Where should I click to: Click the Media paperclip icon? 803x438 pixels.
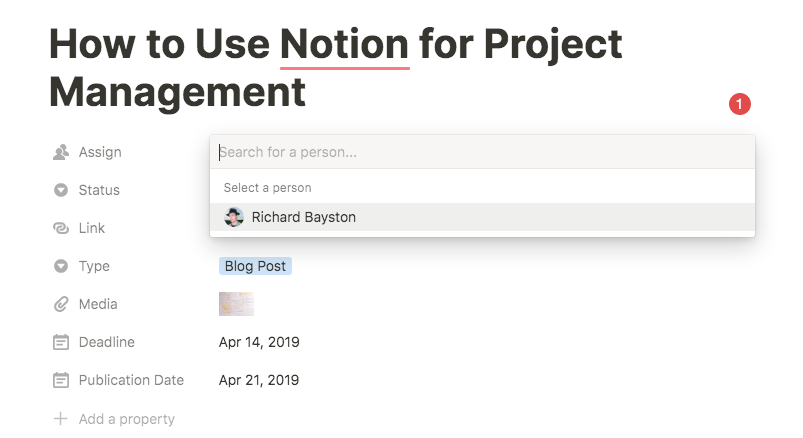pos(61,304)
